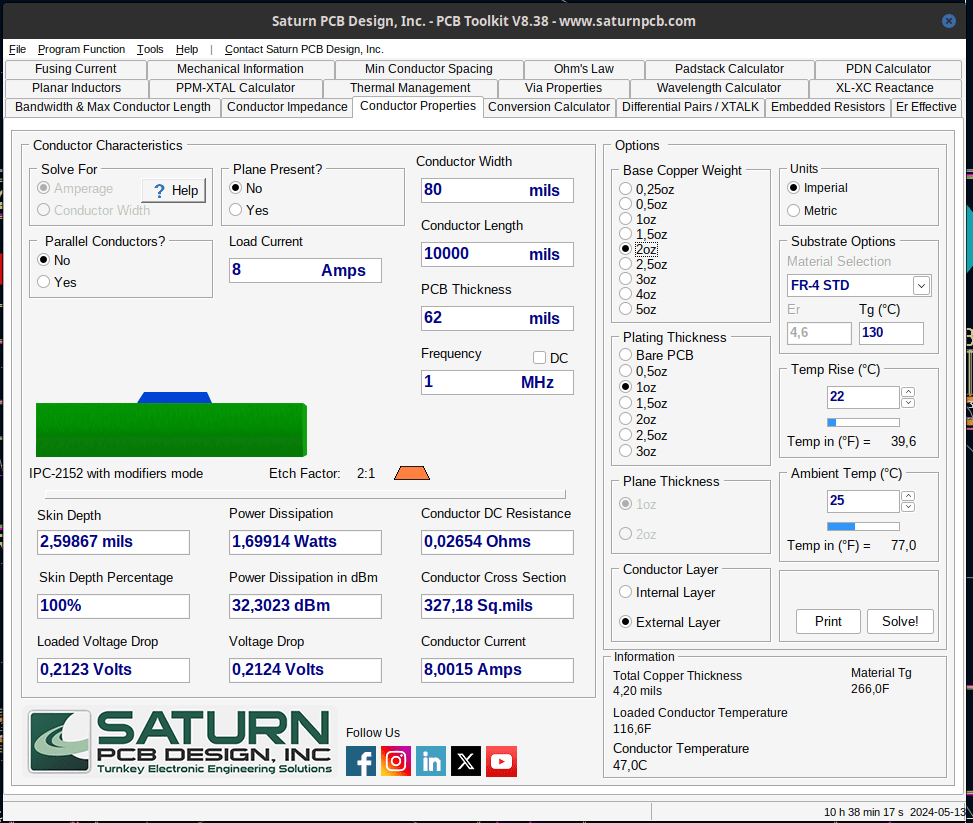Click the orange etch factor trapezoid icon

pos(411,473)
